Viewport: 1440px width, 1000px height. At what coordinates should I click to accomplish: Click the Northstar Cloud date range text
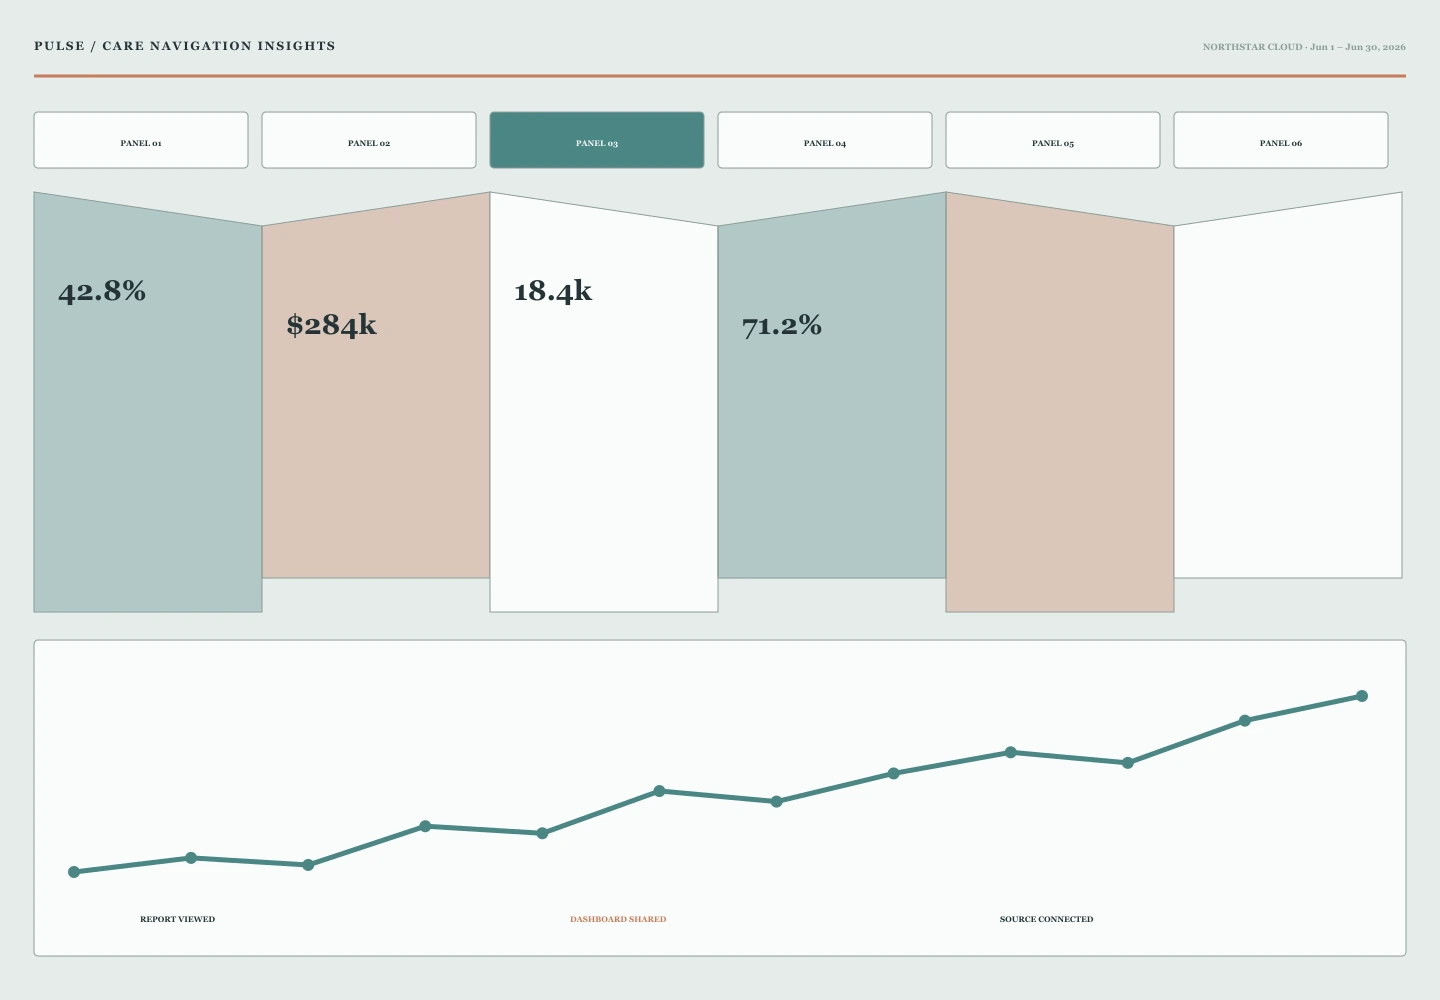(1304, 47)
